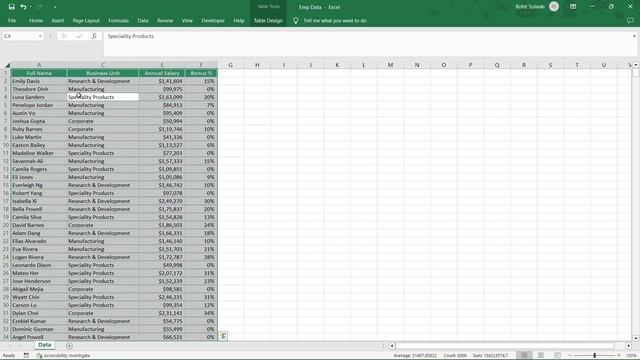Select the Data sheet tab
Image resolution: width=640 pixels, height=360 pixels.
(x=44, y=345)
